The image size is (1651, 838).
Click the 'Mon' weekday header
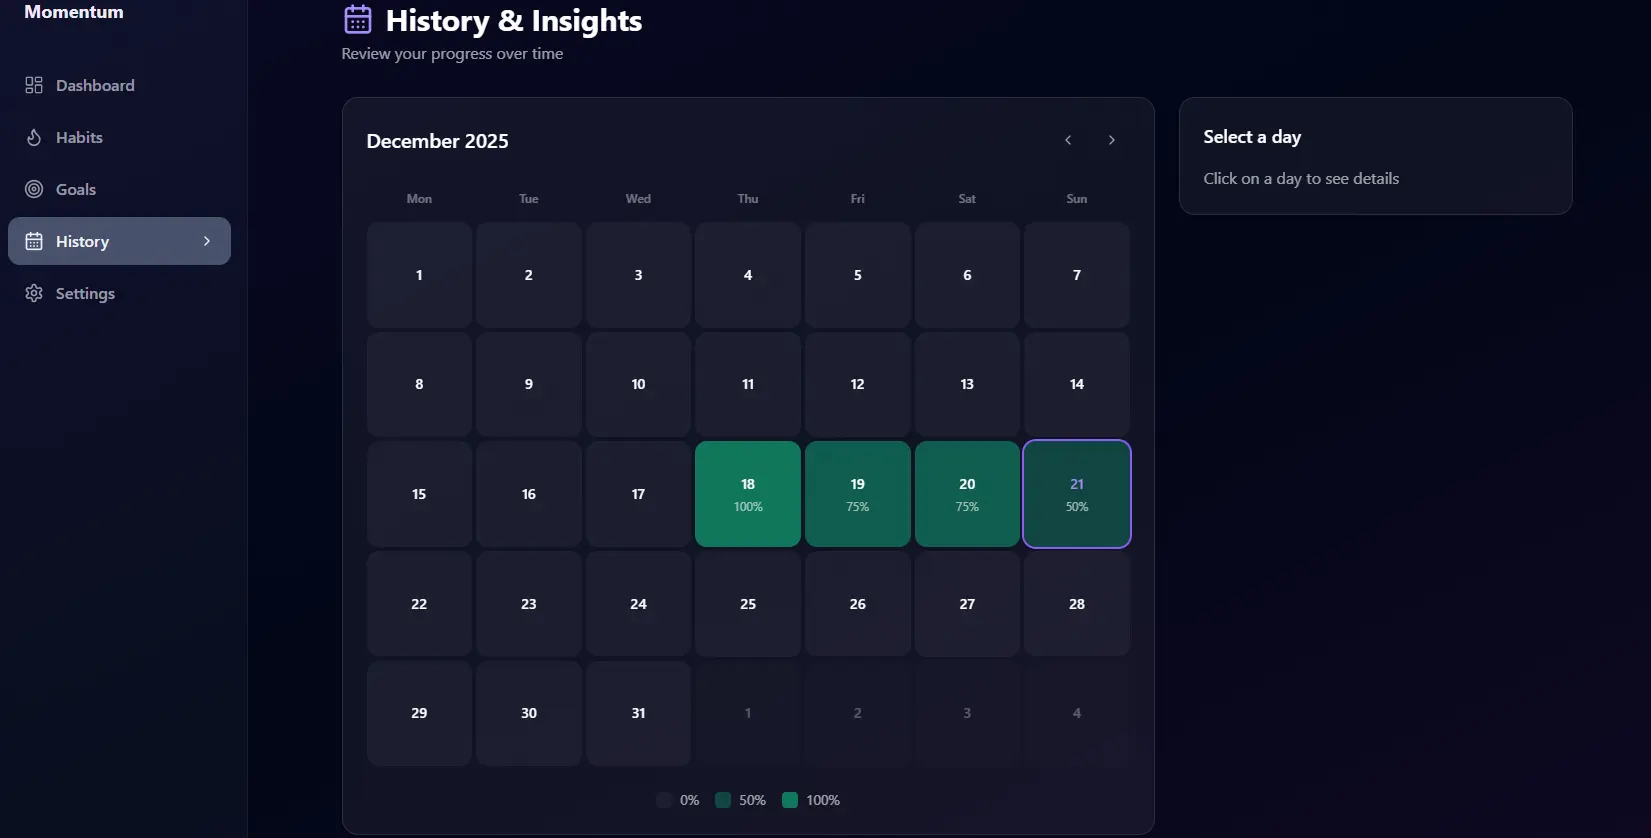(419, 199)
